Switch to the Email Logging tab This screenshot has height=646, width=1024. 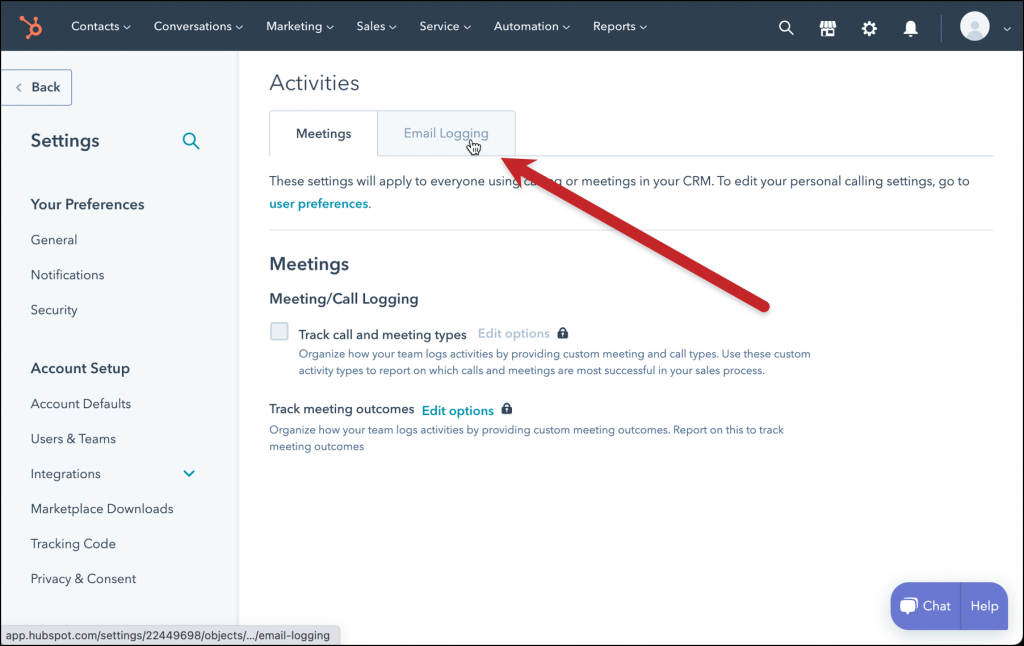click(445, 132)
